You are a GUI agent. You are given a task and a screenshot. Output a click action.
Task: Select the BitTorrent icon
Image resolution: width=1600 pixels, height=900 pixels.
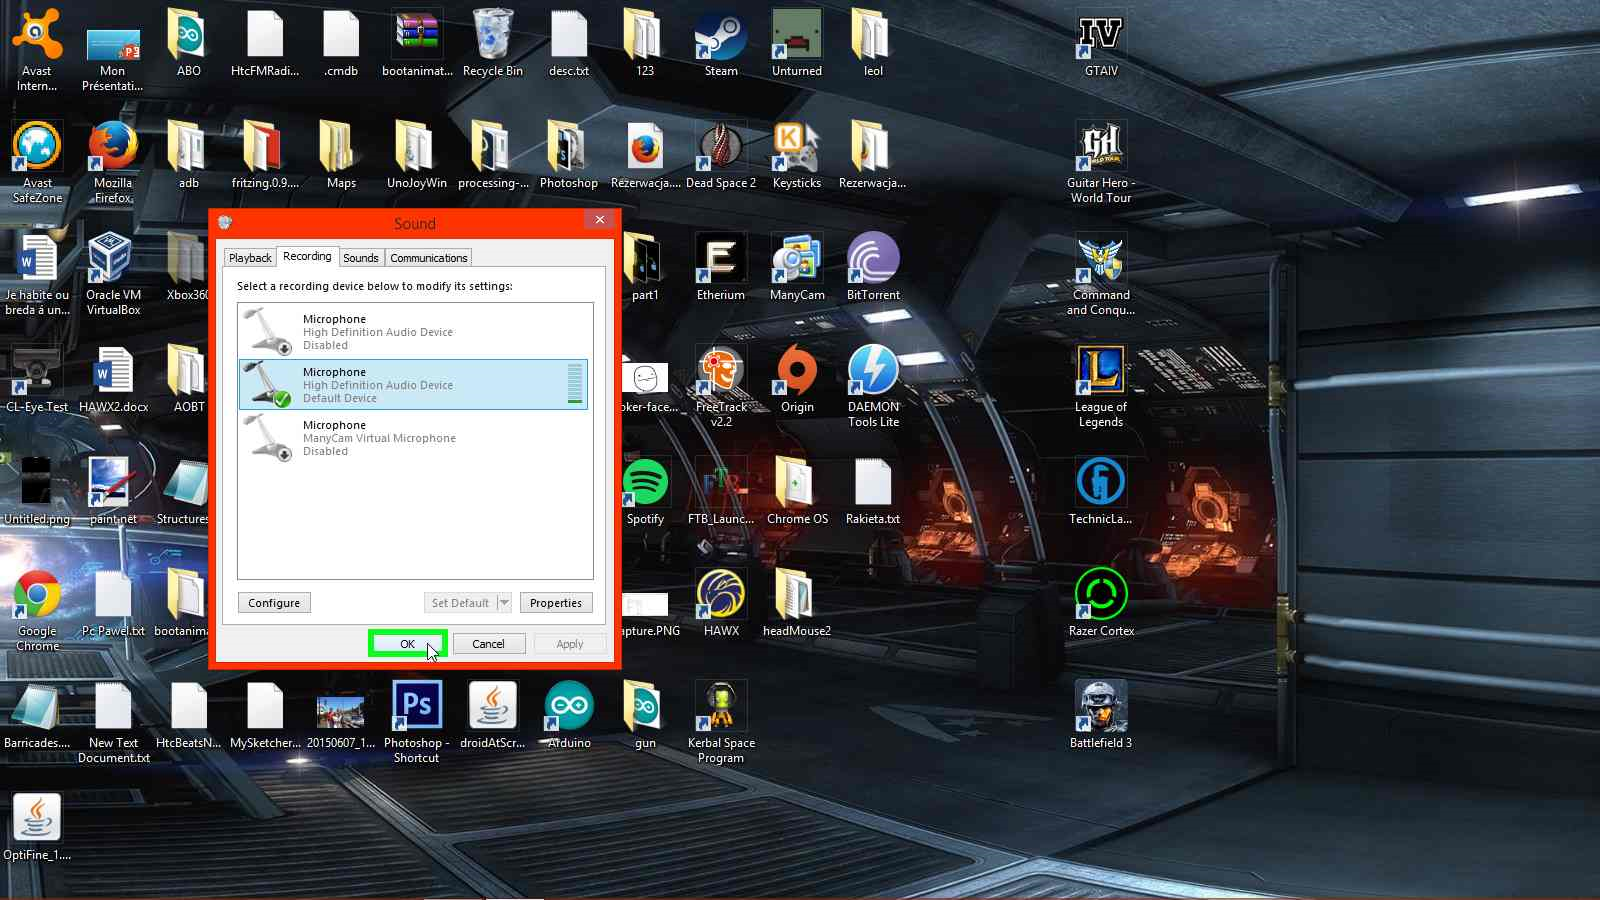click(x=873, y=266)
